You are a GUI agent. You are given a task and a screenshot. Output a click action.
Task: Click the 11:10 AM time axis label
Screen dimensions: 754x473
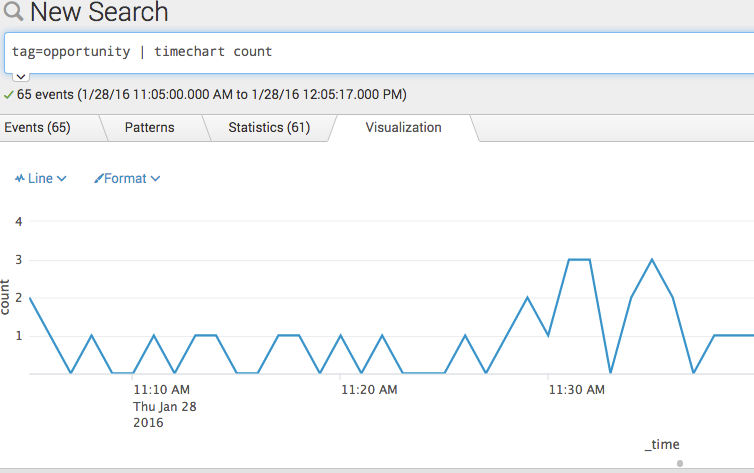point(161,390)
